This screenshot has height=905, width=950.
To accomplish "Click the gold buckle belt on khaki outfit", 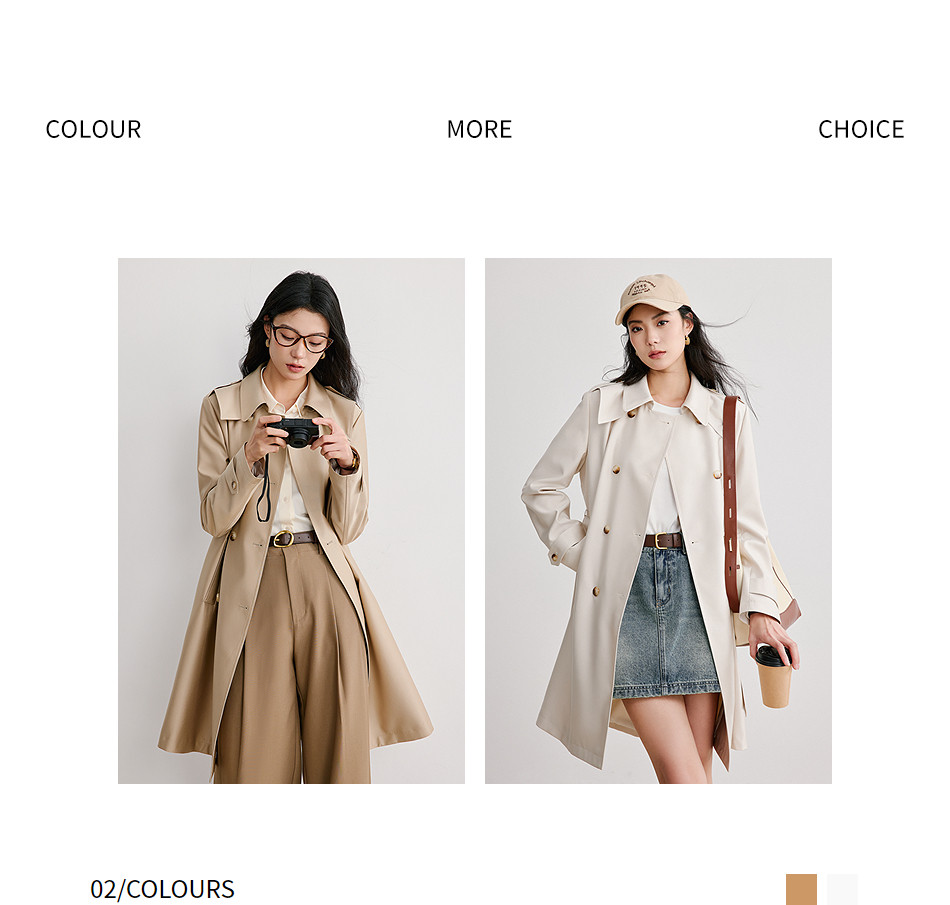I will pos(293,538).
